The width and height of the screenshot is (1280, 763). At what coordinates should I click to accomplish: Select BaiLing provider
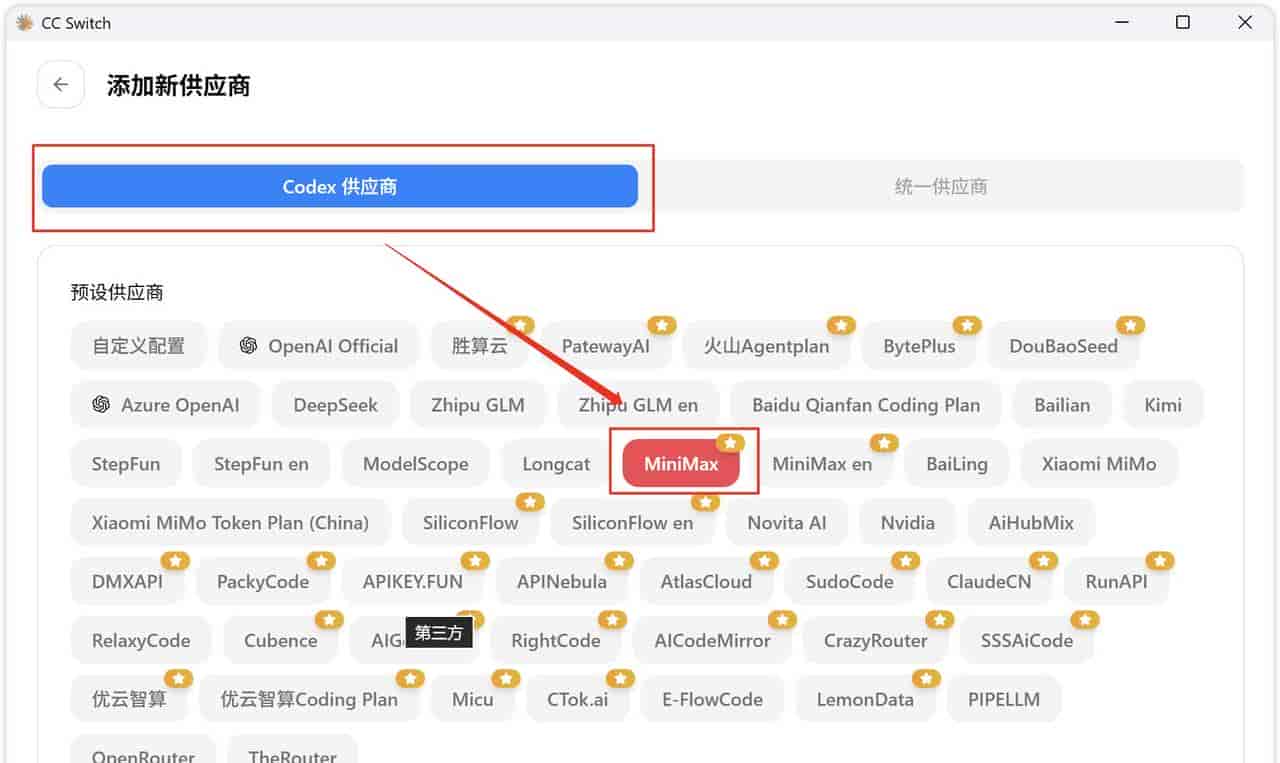pos(957,464)
